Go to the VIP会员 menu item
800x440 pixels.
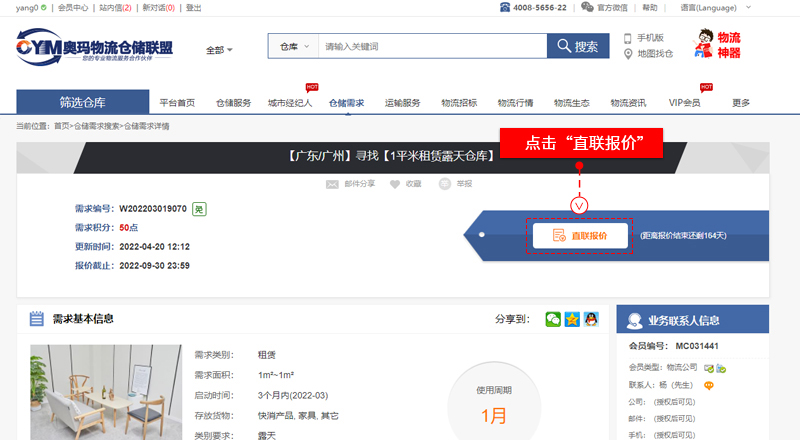tap(685, 103)
